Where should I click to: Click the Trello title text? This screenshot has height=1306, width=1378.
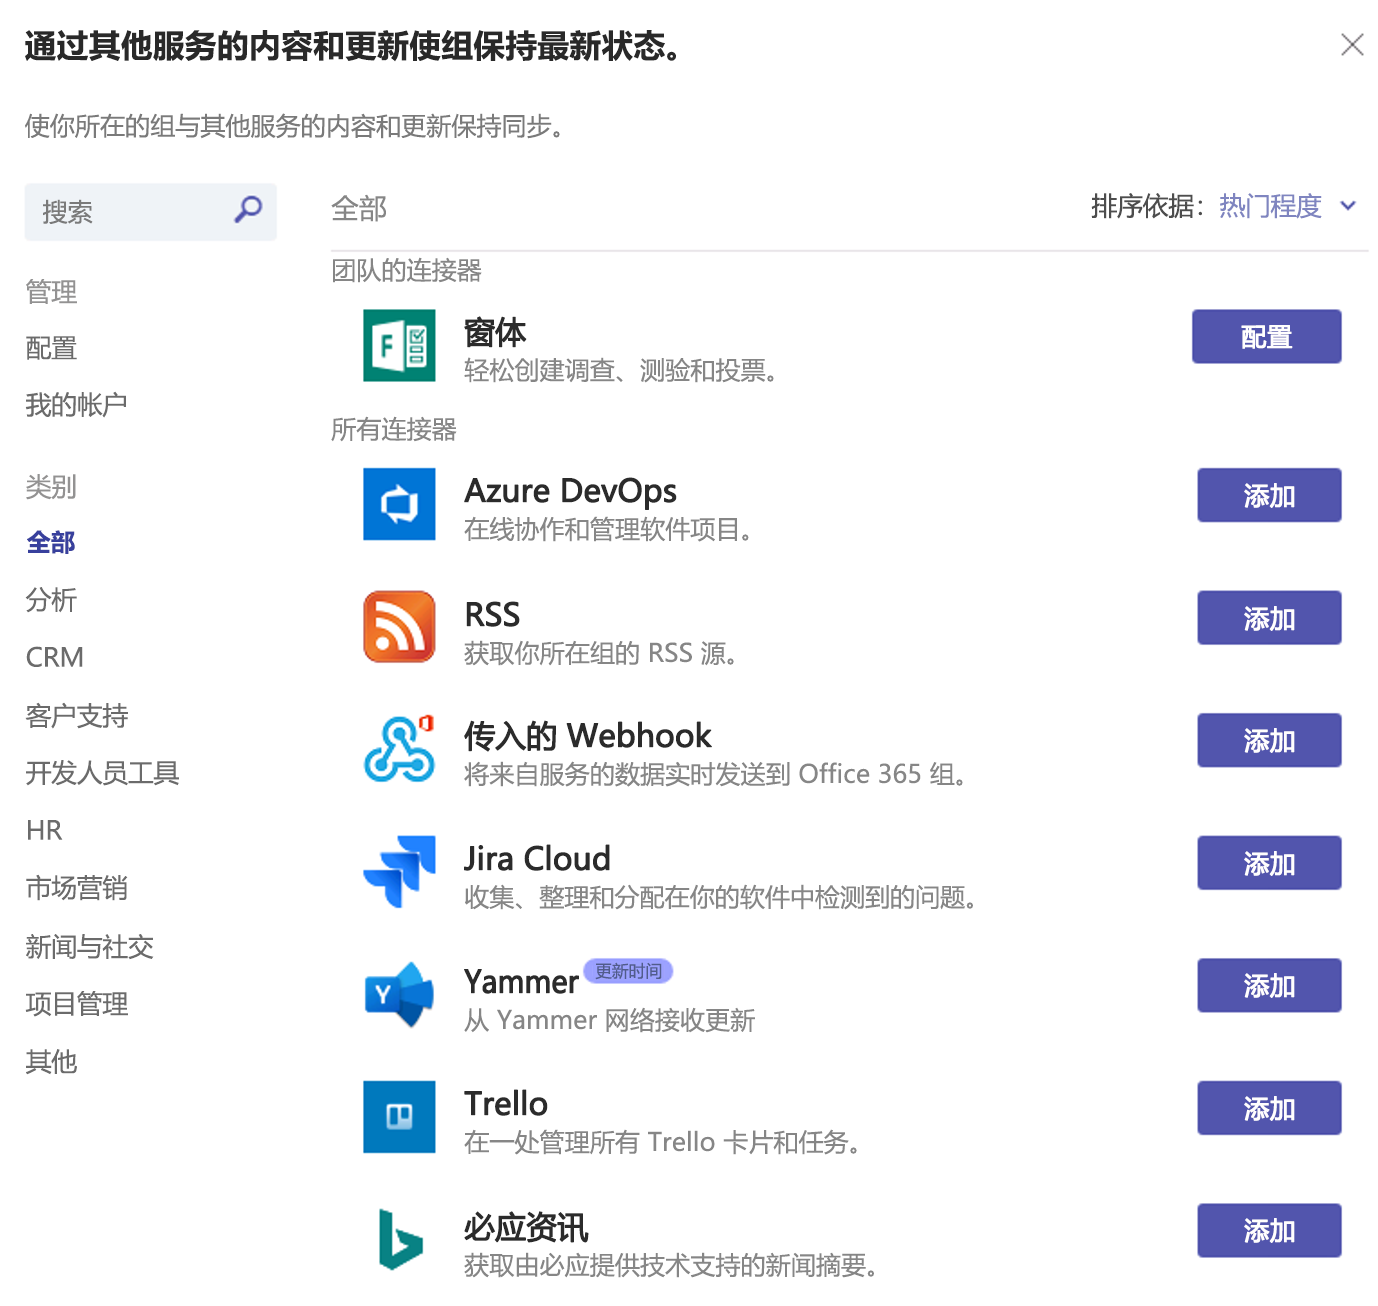point(506,1104)
